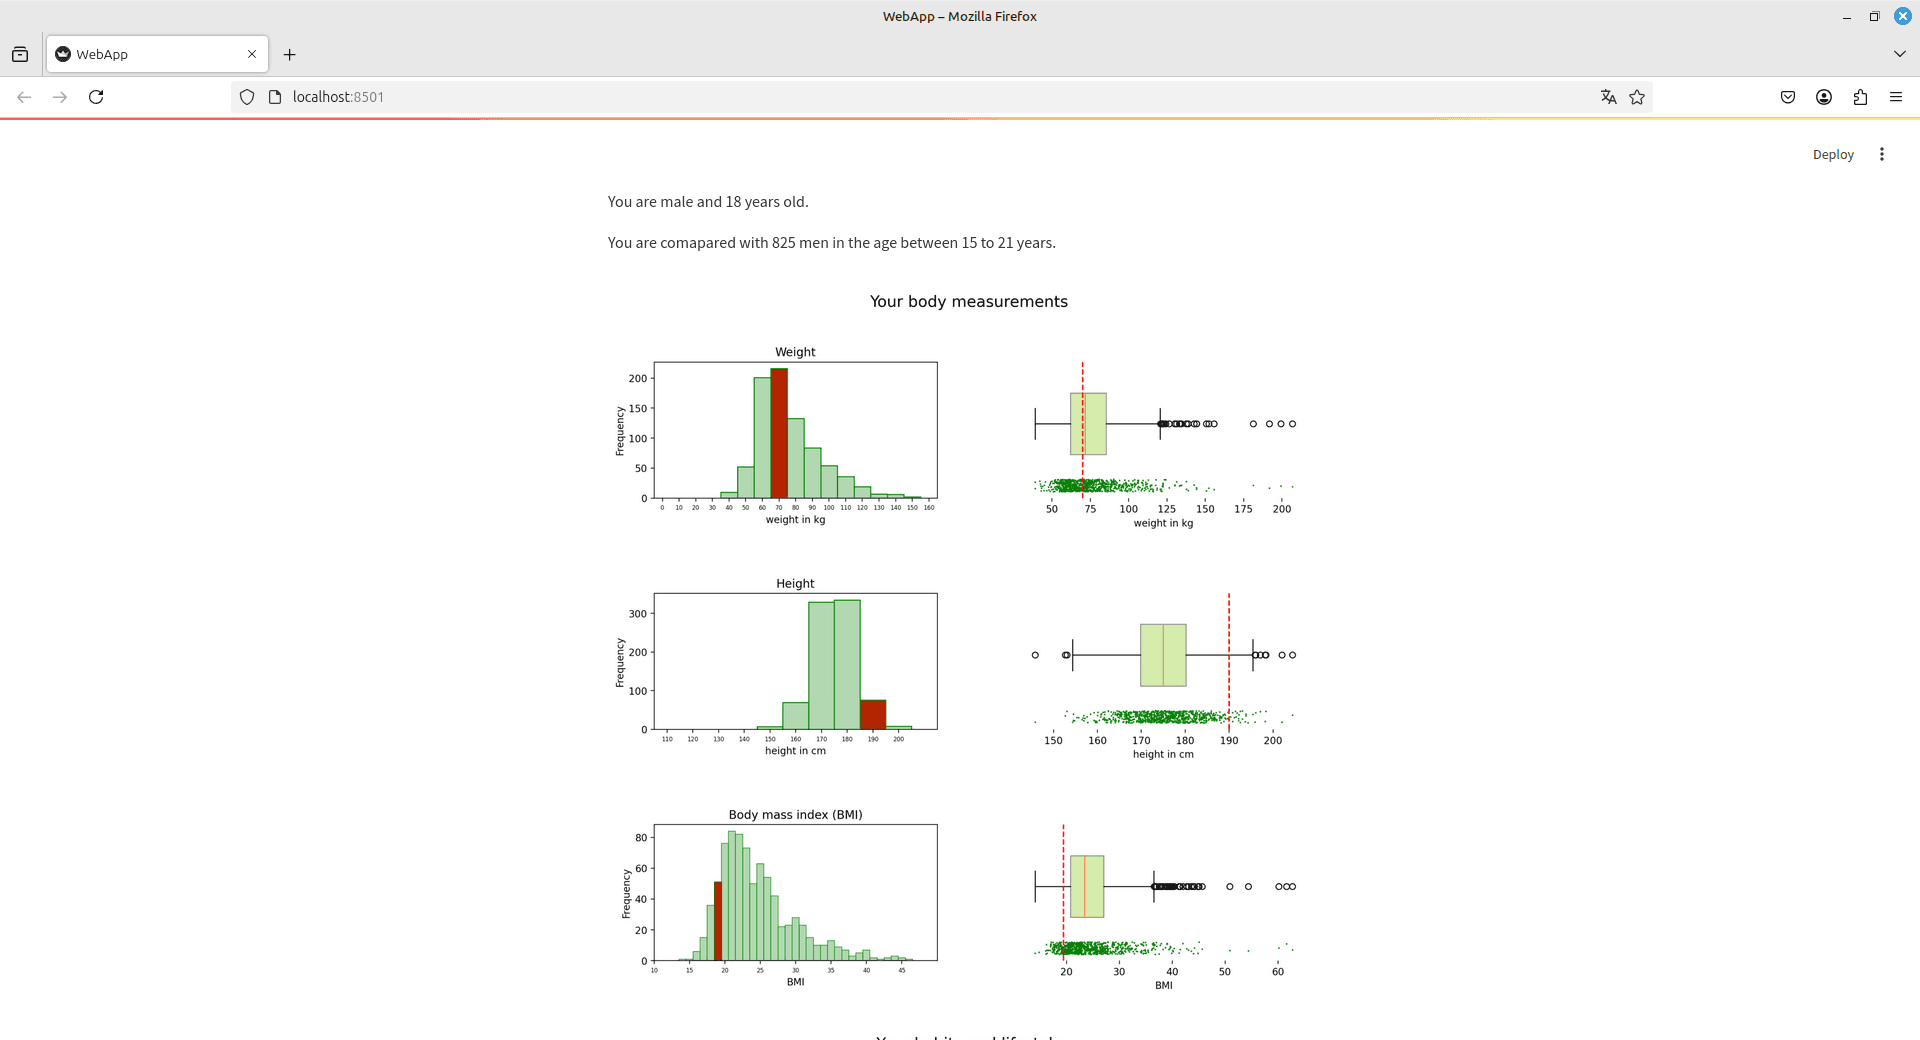Click the BMI boxplot chart
This screenshot has width=1920, height=1040.
1165,906
